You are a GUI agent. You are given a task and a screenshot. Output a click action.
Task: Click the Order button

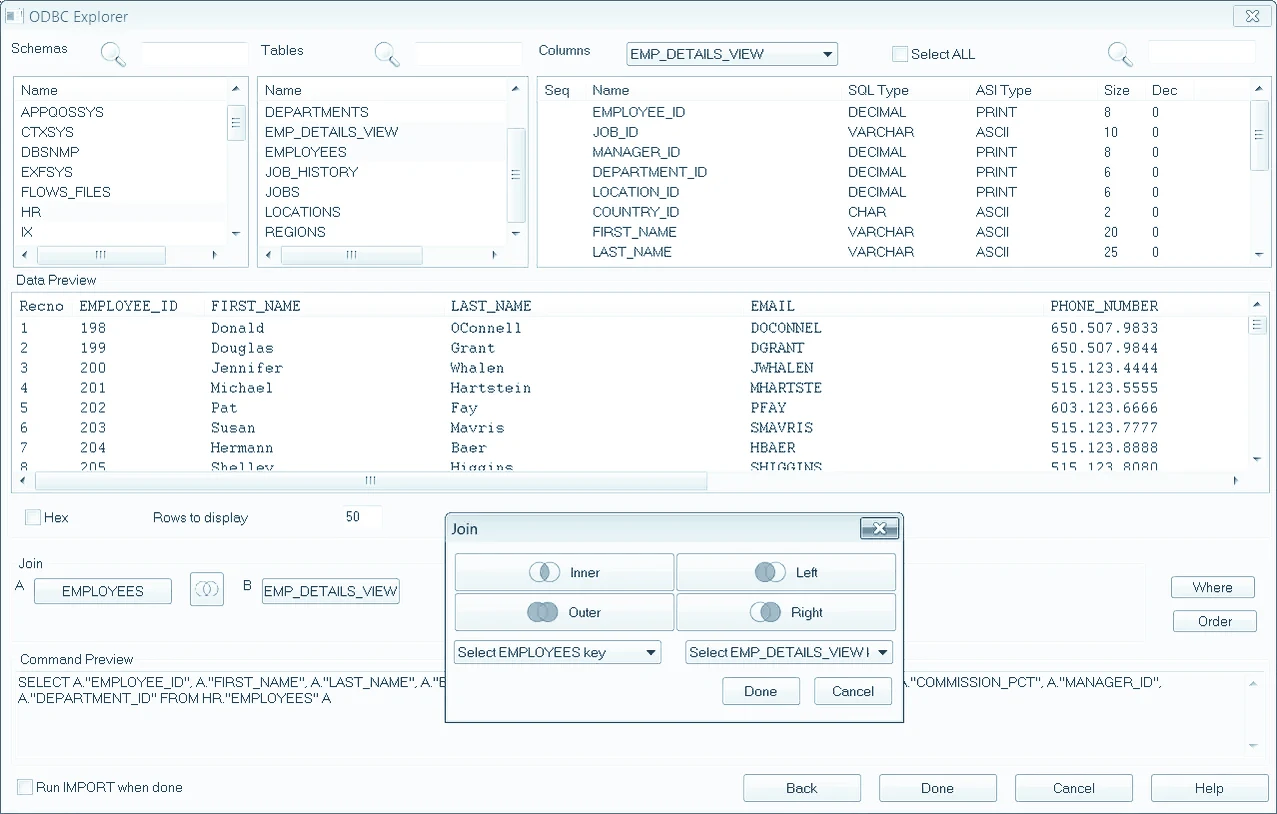coord(1215,621)
